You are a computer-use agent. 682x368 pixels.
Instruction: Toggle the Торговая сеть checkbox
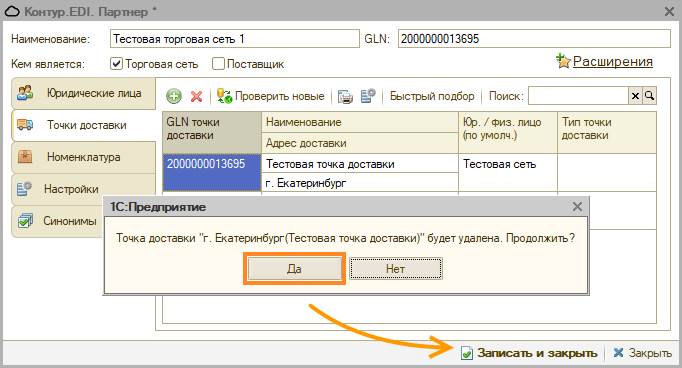click(x=116, y=64)
